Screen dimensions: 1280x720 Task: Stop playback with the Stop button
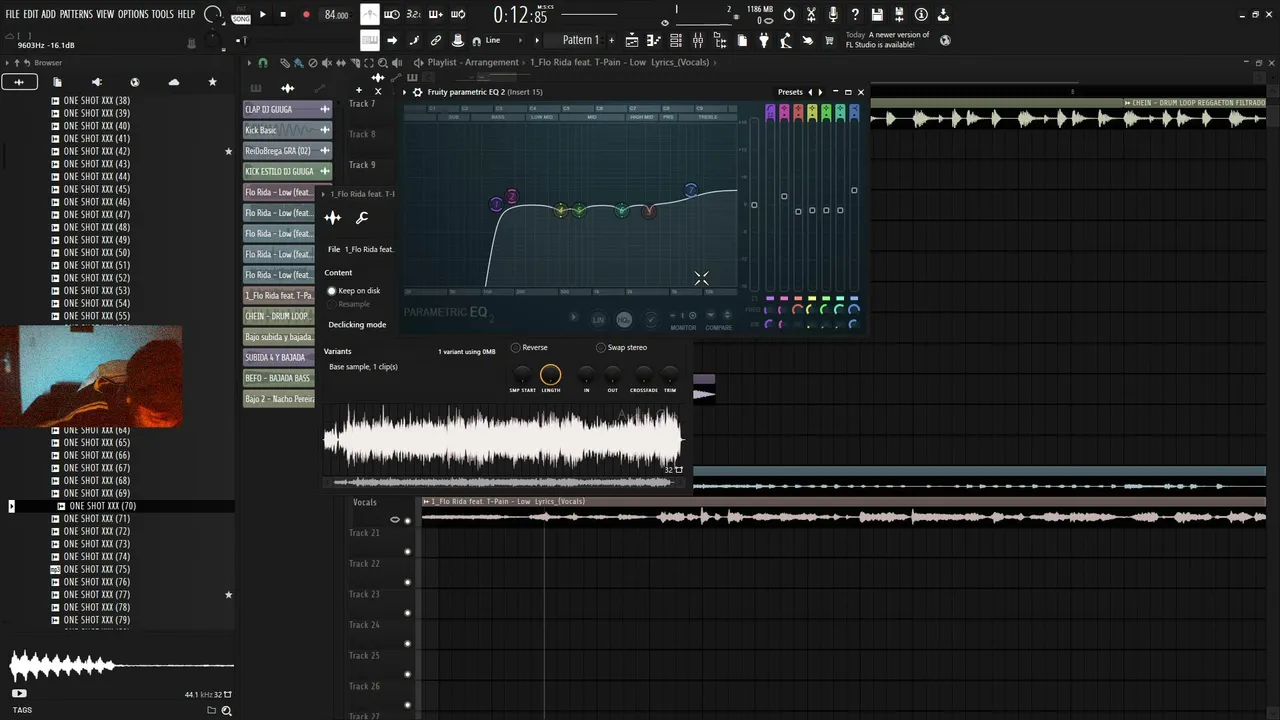[283, 15]
